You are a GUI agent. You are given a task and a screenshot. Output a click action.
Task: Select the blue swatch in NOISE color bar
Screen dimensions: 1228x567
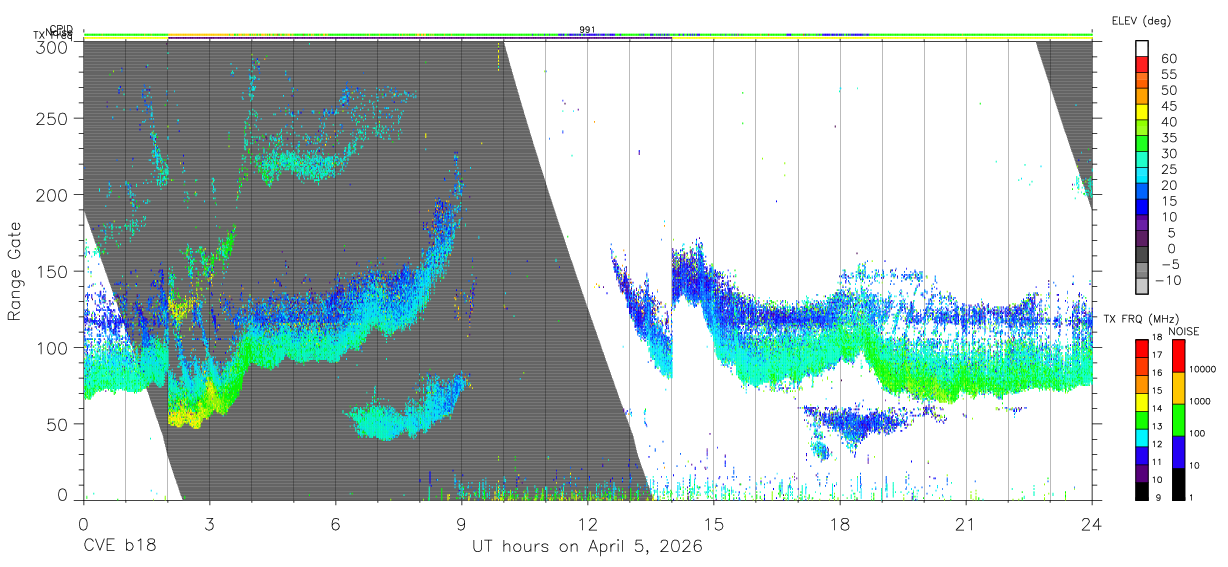coord(1177,452)
